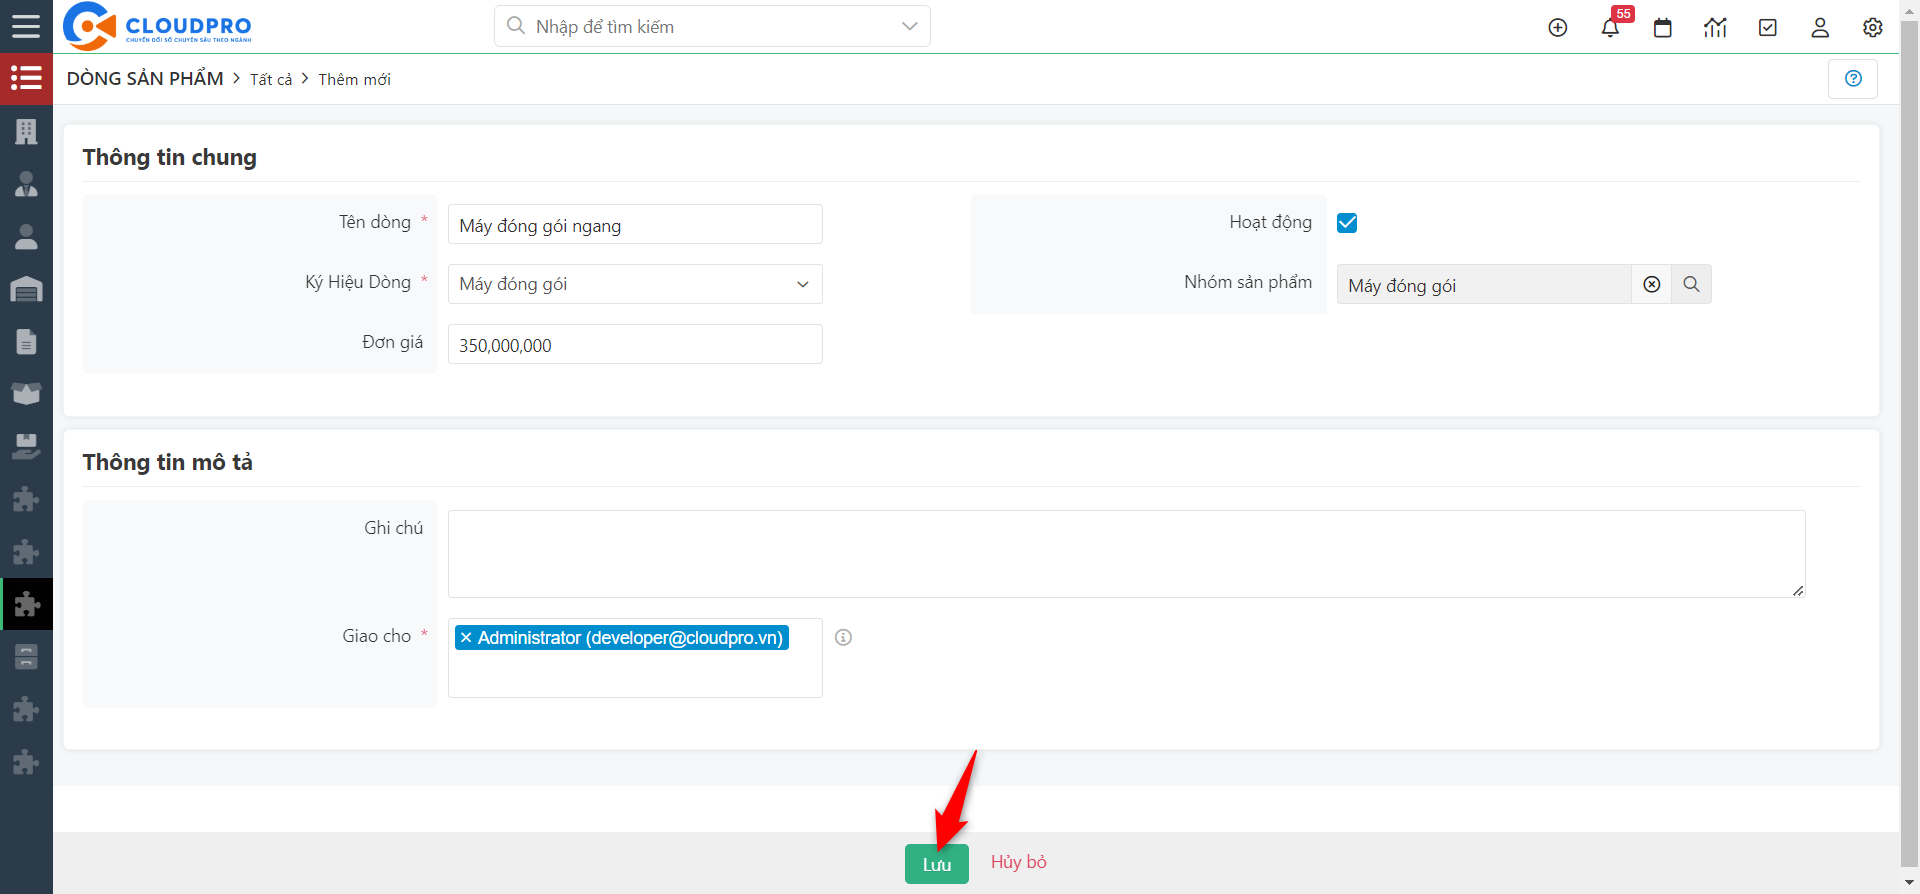Click the search magnifier in global search

click(x=516, y=26)
